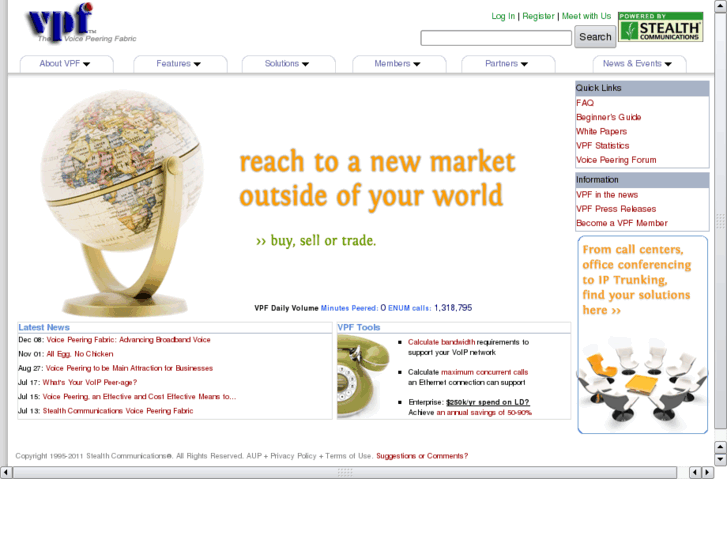Click the VPF Voice Peering Fabric logo
Viewport: 727px width, 545px height.
[81, 23]
